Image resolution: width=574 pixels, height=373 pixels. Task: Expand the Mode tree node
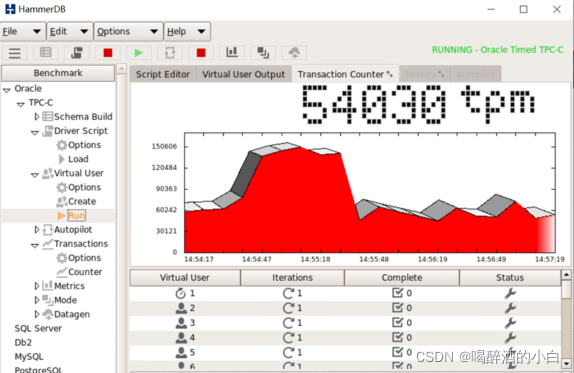click(x=36, y=300)
